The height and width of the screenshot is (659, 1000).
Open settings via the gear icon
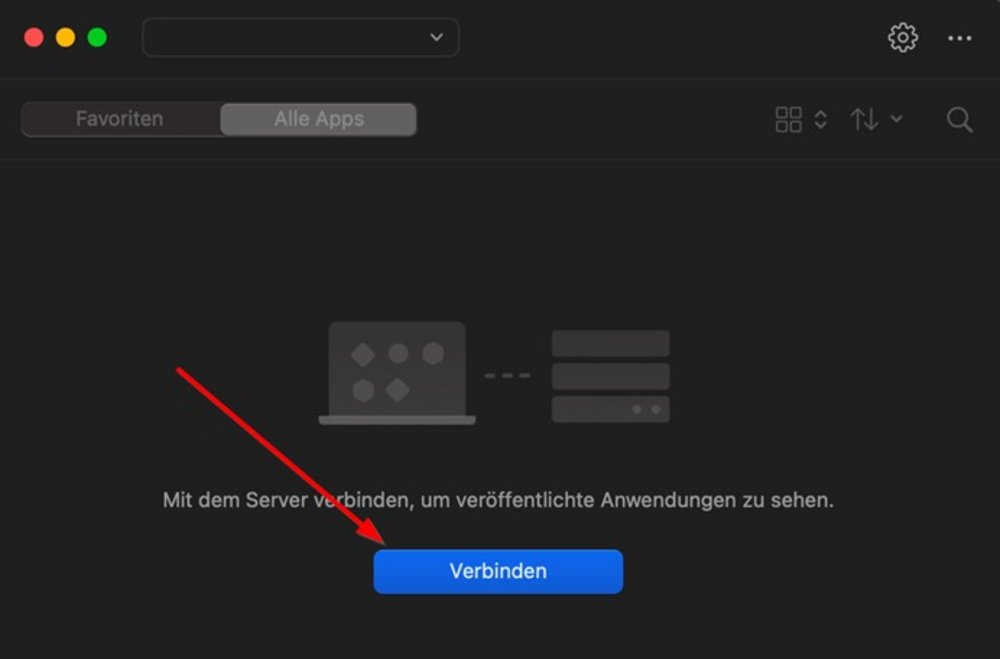pos(903,38)
